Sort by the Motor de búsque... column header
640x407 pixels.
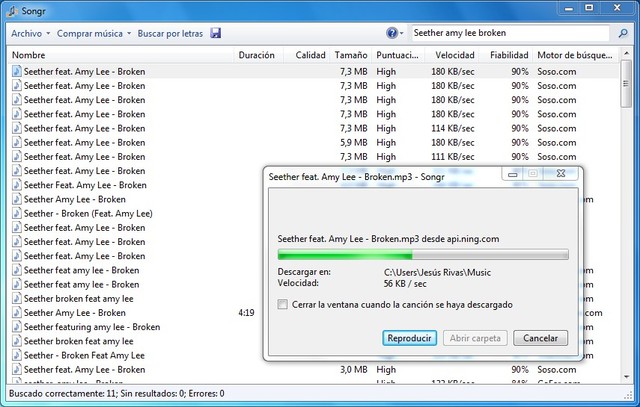[x=575, y=55]
